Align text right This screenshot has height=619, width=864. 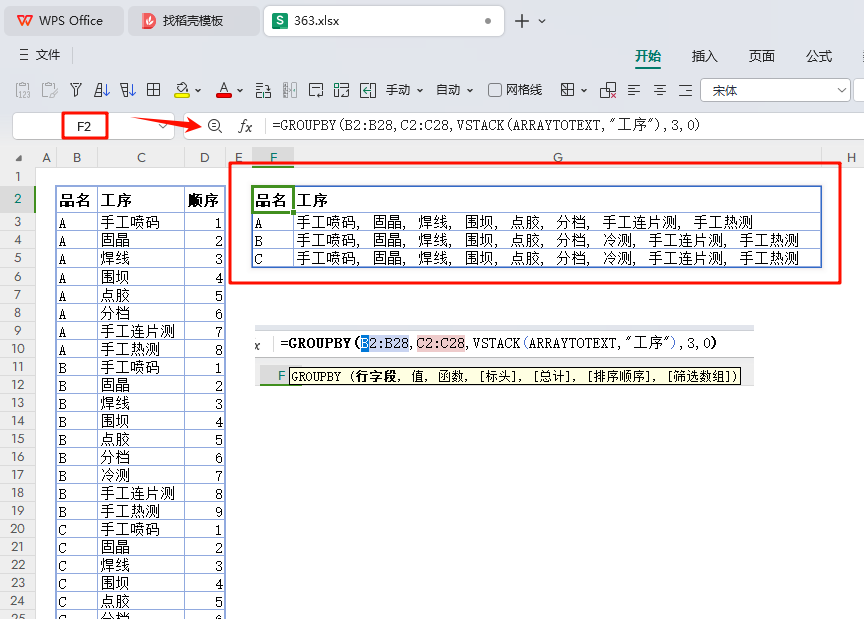coord(685,90)
